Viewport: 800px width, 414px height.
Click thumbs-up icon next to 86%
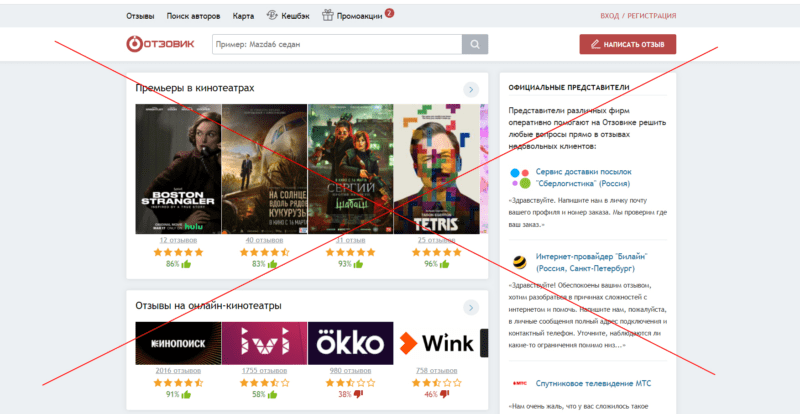pyautogui.click(x=186, y=264)
